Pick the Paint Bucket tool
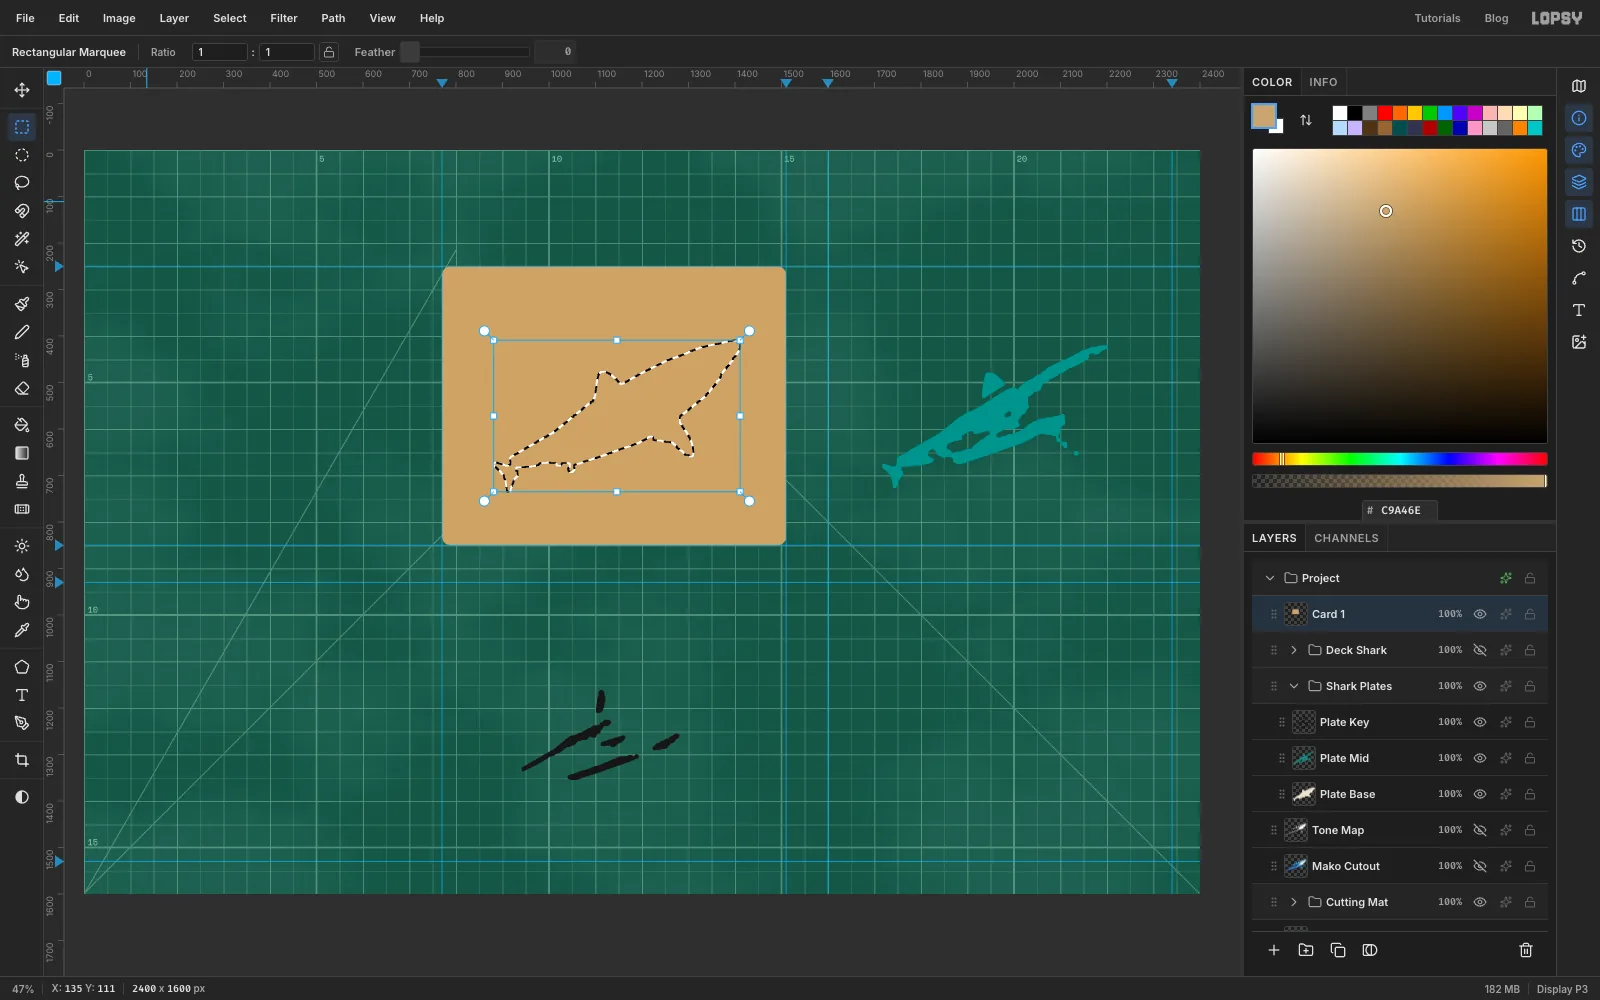This screenshot has width=1600, height=1000. tap(22, 425)
